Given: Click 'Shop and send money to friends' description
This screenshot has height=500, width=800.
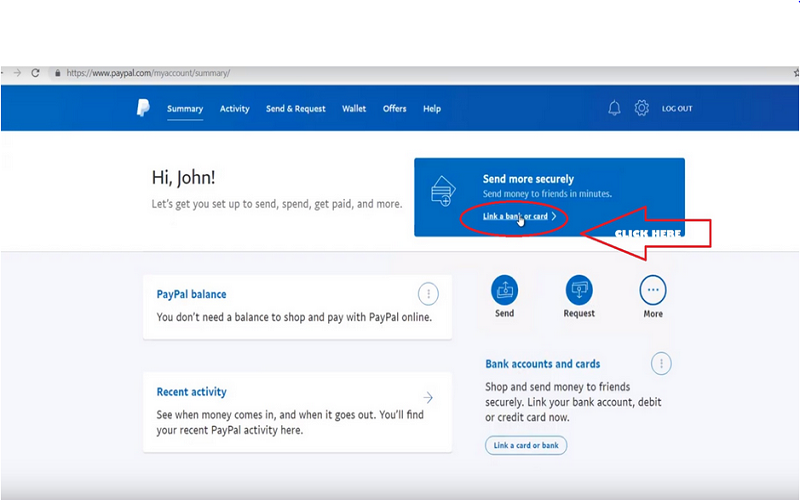Looking at the screenshot, I should [573, 402].
